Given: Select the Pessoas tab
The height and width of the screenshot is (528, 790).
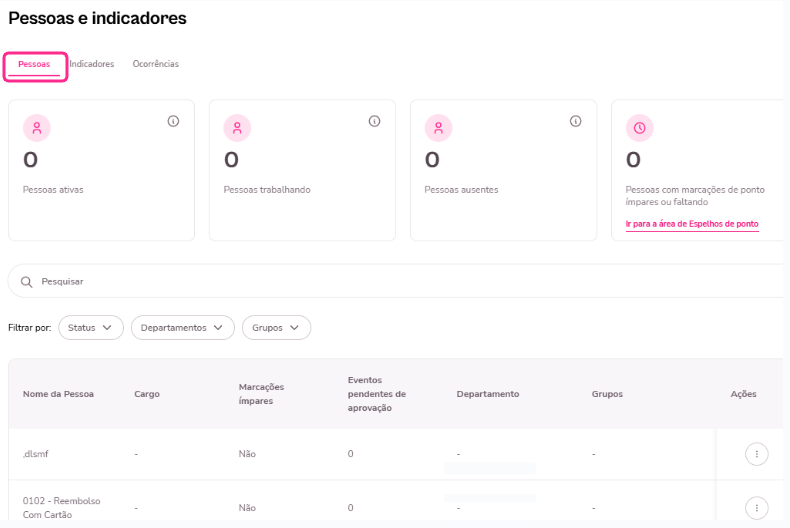Looking at the screenshot, I should click(x=34, y=65).
